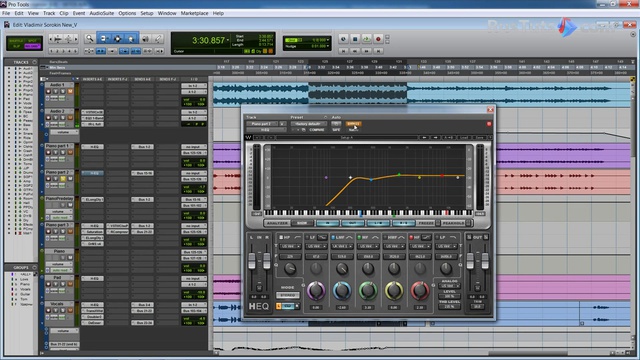Screen dimensions: 640x360
Task: Open the Analog type dropdown
Action: click(449, 286)
